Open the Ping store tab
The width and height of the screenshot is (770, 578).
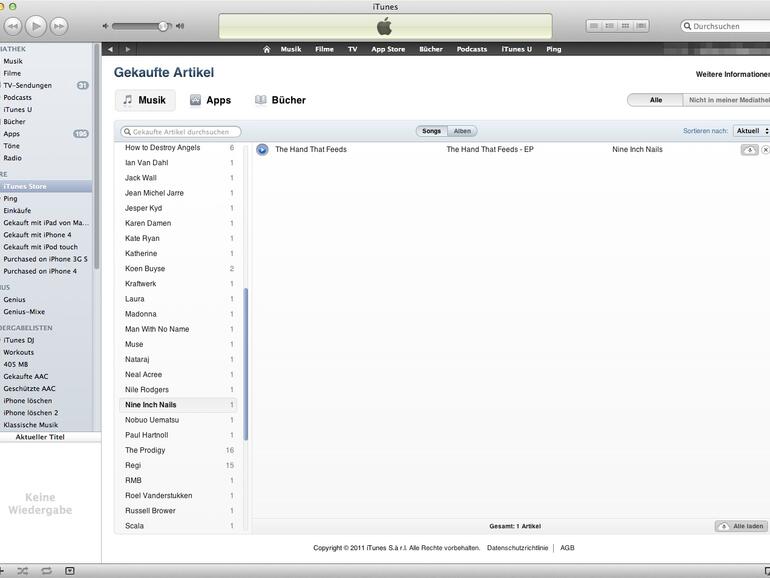pos(553,49)
